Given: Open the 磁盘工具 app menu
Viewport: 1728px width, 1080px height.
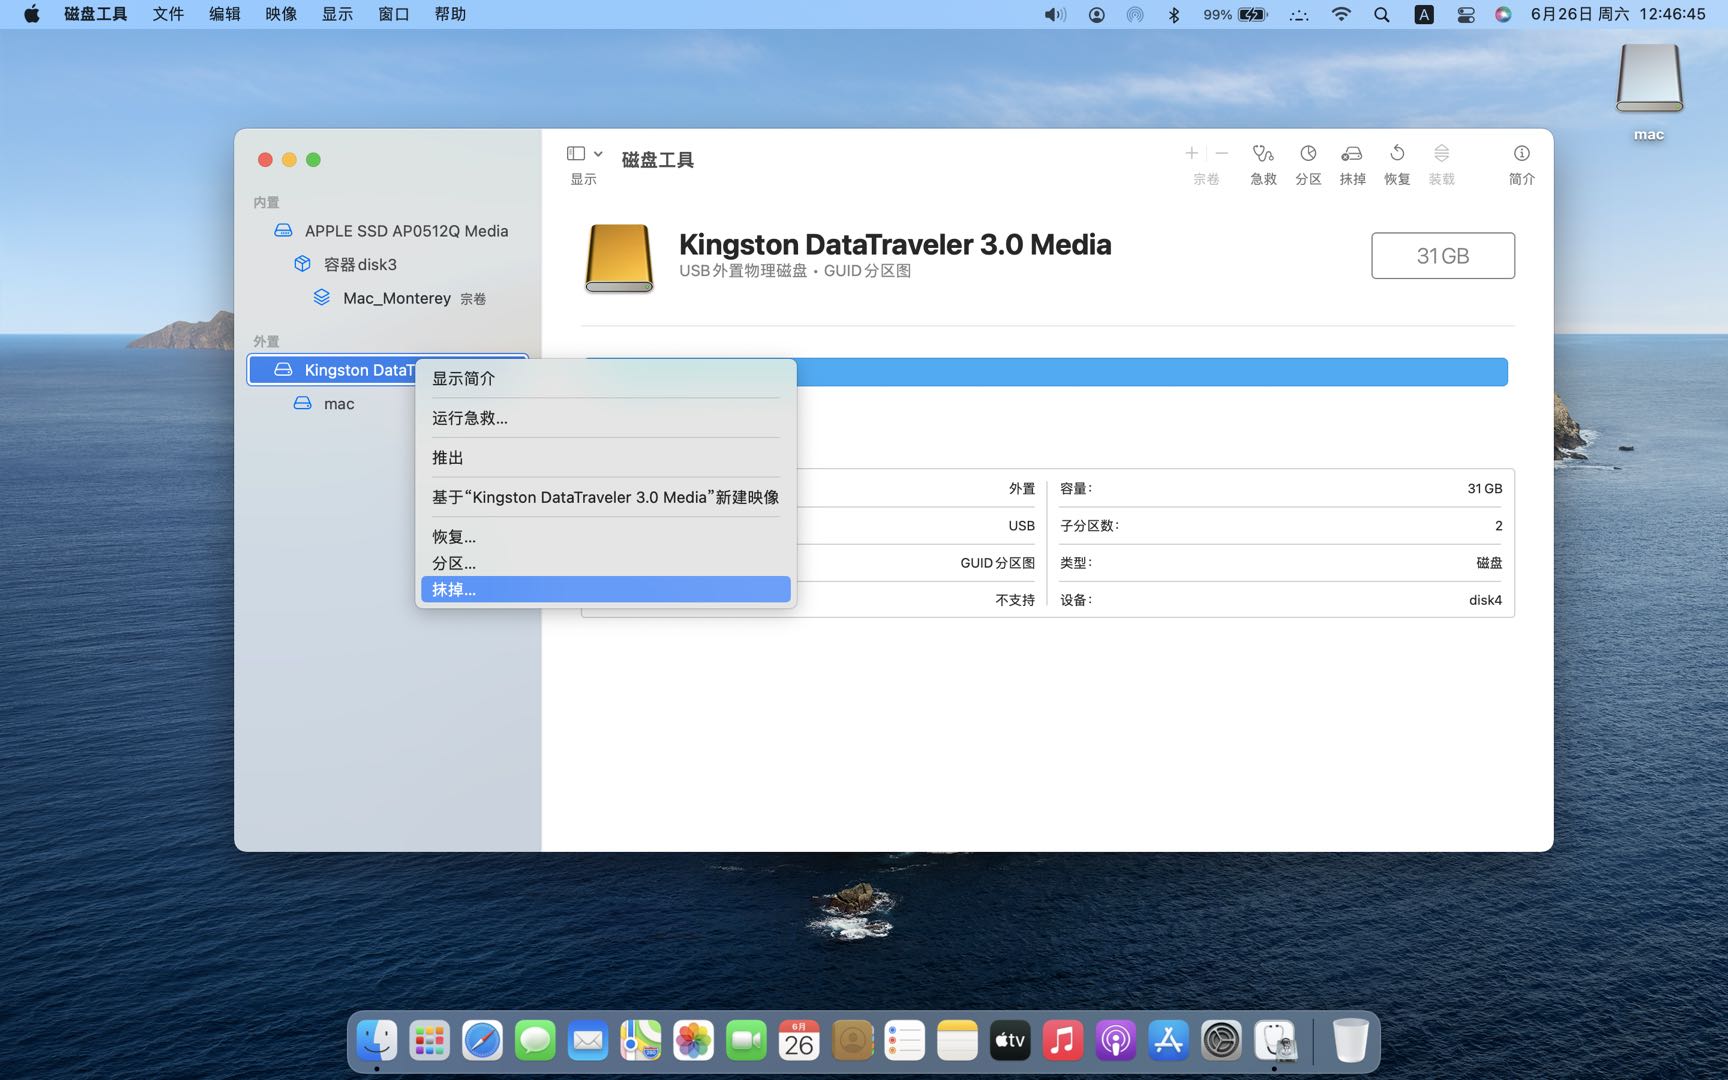Looking at the screenshot, I should [x=96, y=14].
